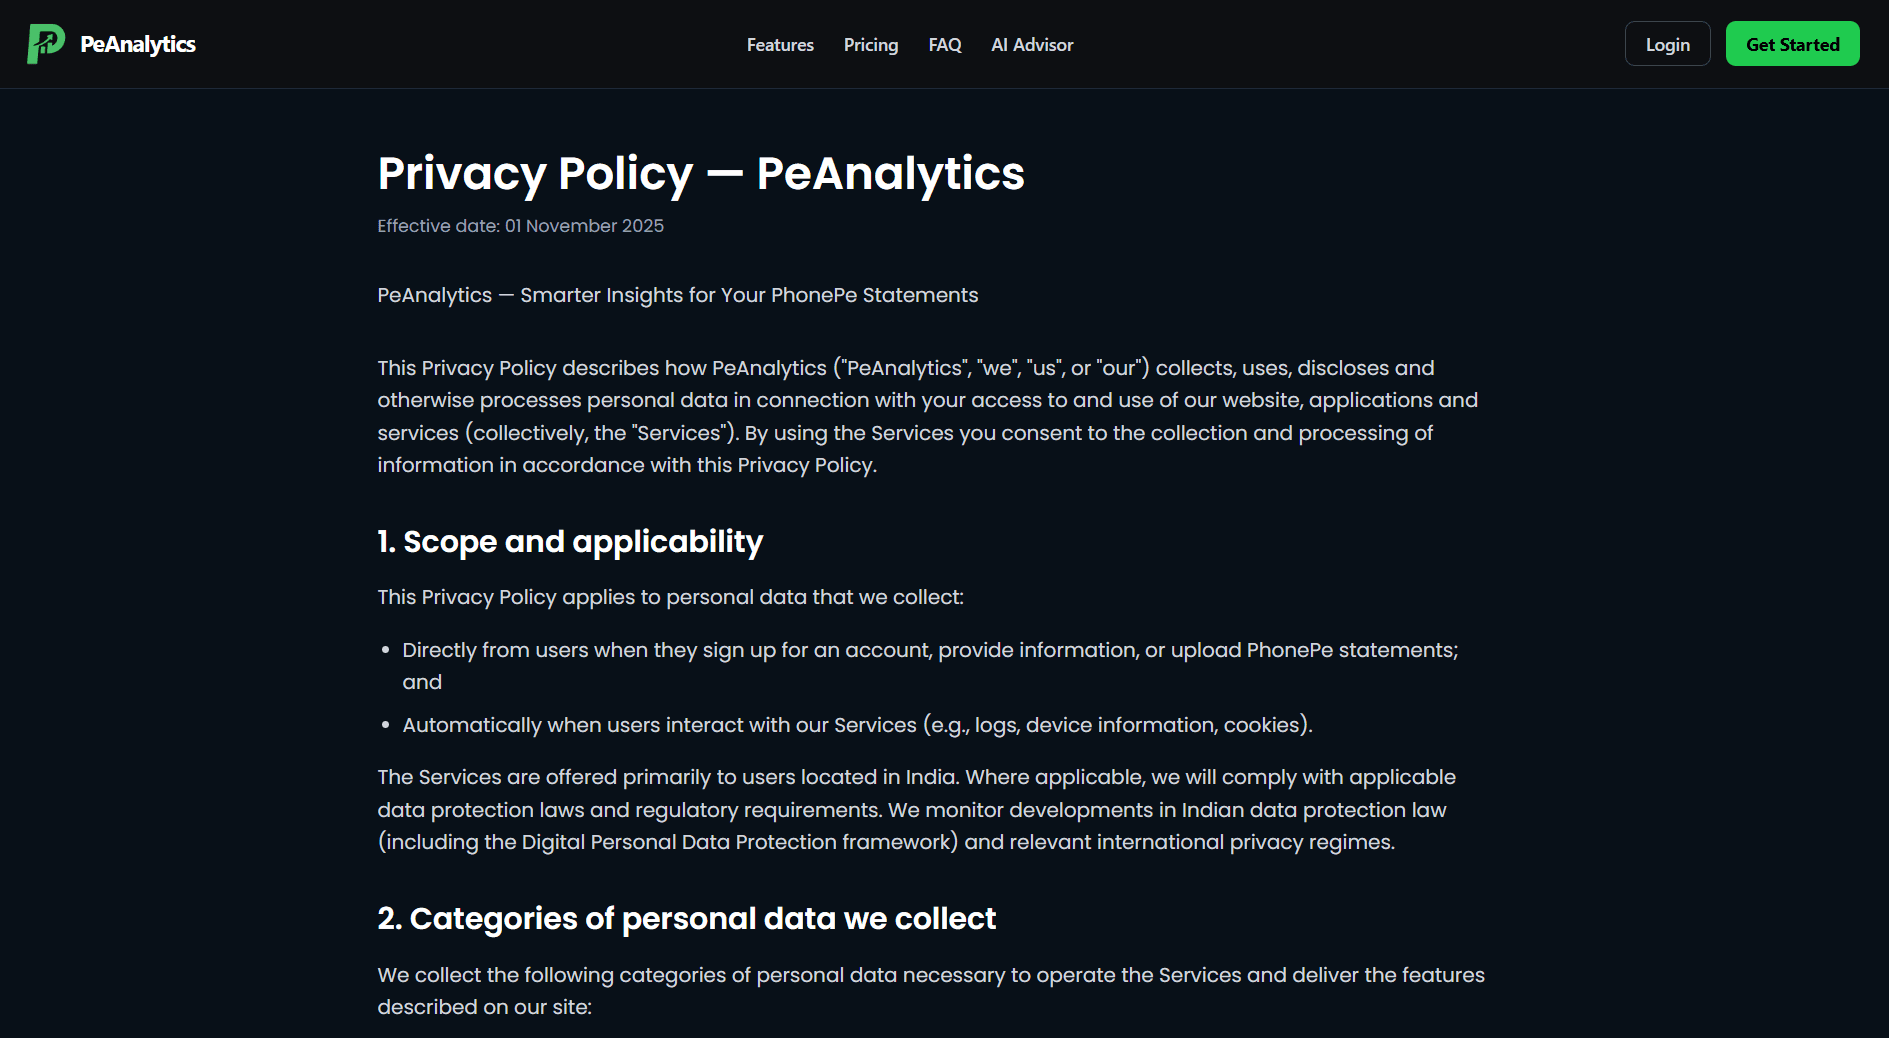This screenshot has height=1038, width=1889.
Task: Navigate to the FAQ section
Action: click(944, 44)
